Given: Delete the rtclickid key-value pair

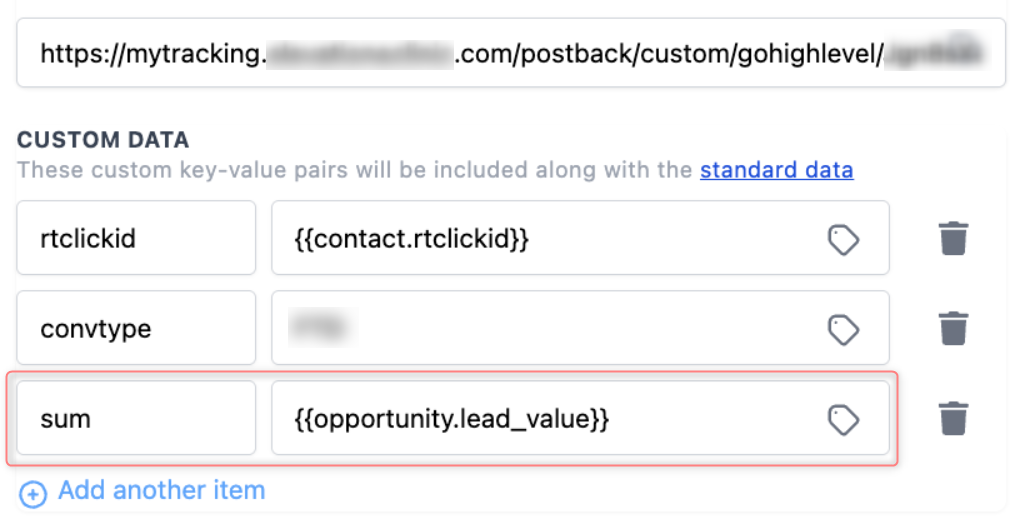Looking at the screenshot, I should (x=954, y=238).
